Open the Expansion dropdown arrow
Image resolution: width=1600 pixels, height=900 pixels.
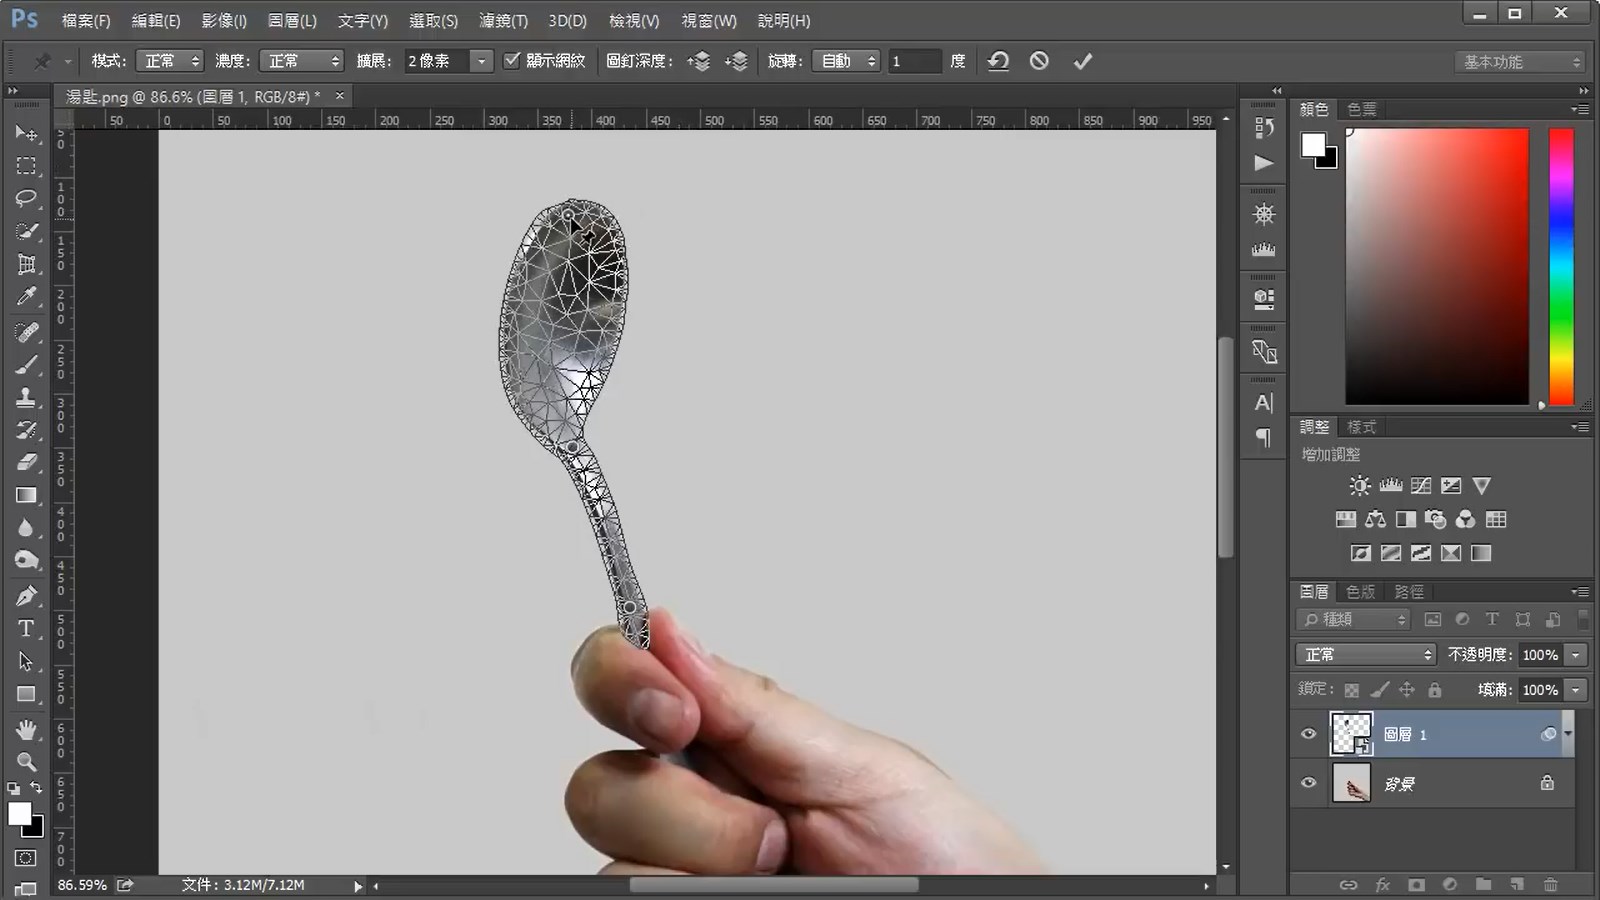(x=482, y=61)
